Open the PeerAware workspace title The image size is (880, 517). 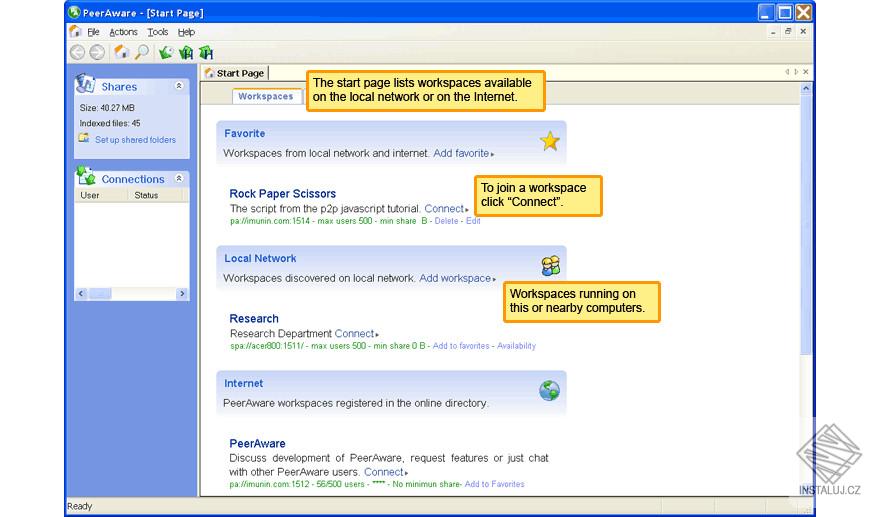click(x=257, y=443)
